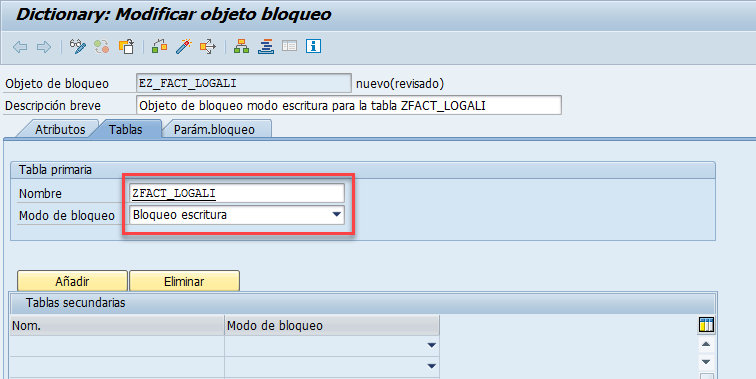756x379 pixels.
Task: Click the greyed-out table layout toolbar icon
Action: tap(289, 46)
